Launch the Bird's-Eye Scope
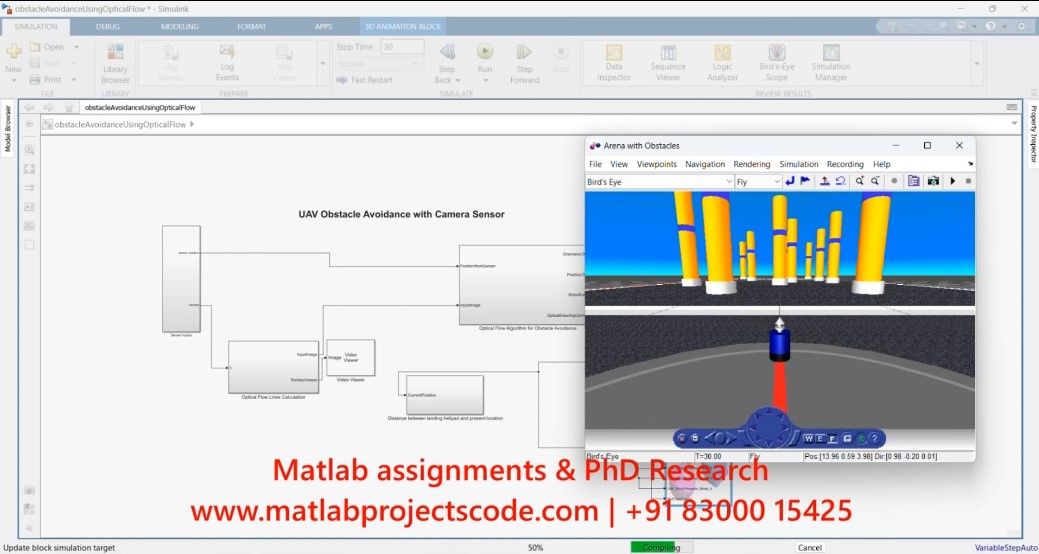 777,63
